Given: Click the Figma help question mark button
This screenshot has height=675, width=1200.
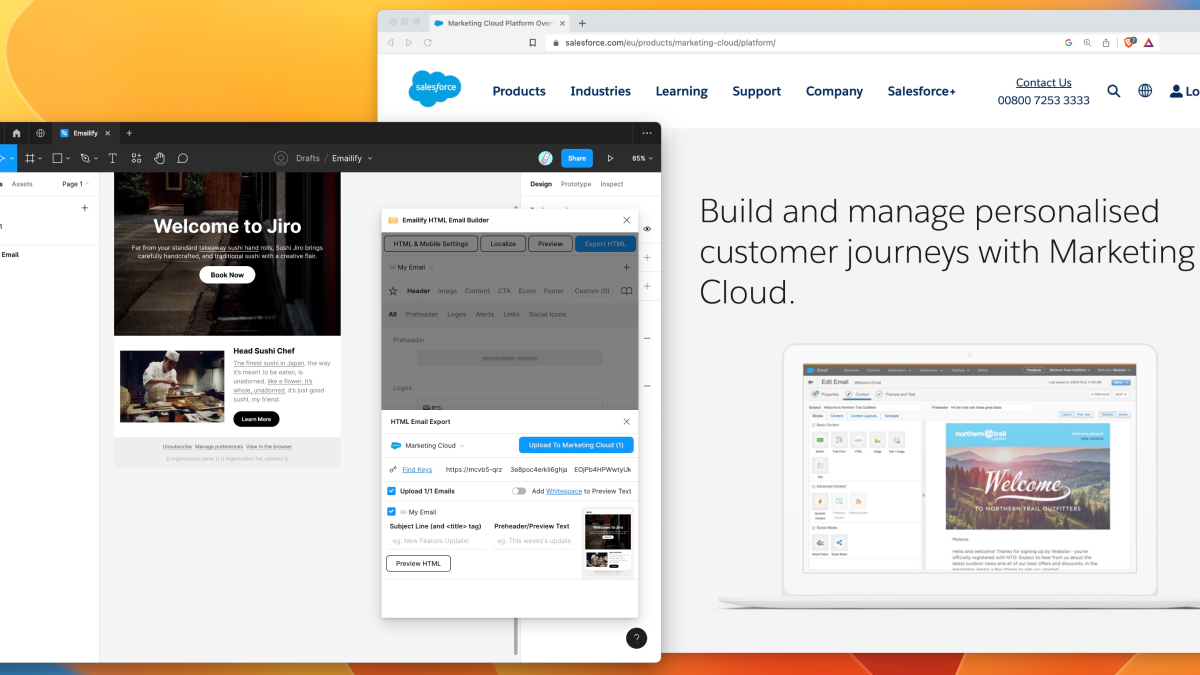Looking at the screenshot, I should (x=636, y=638).
